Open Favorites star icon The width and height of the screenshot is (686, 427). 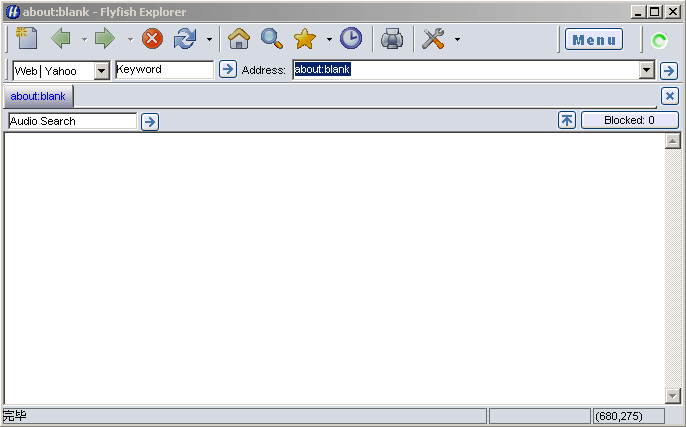[305, 39]
